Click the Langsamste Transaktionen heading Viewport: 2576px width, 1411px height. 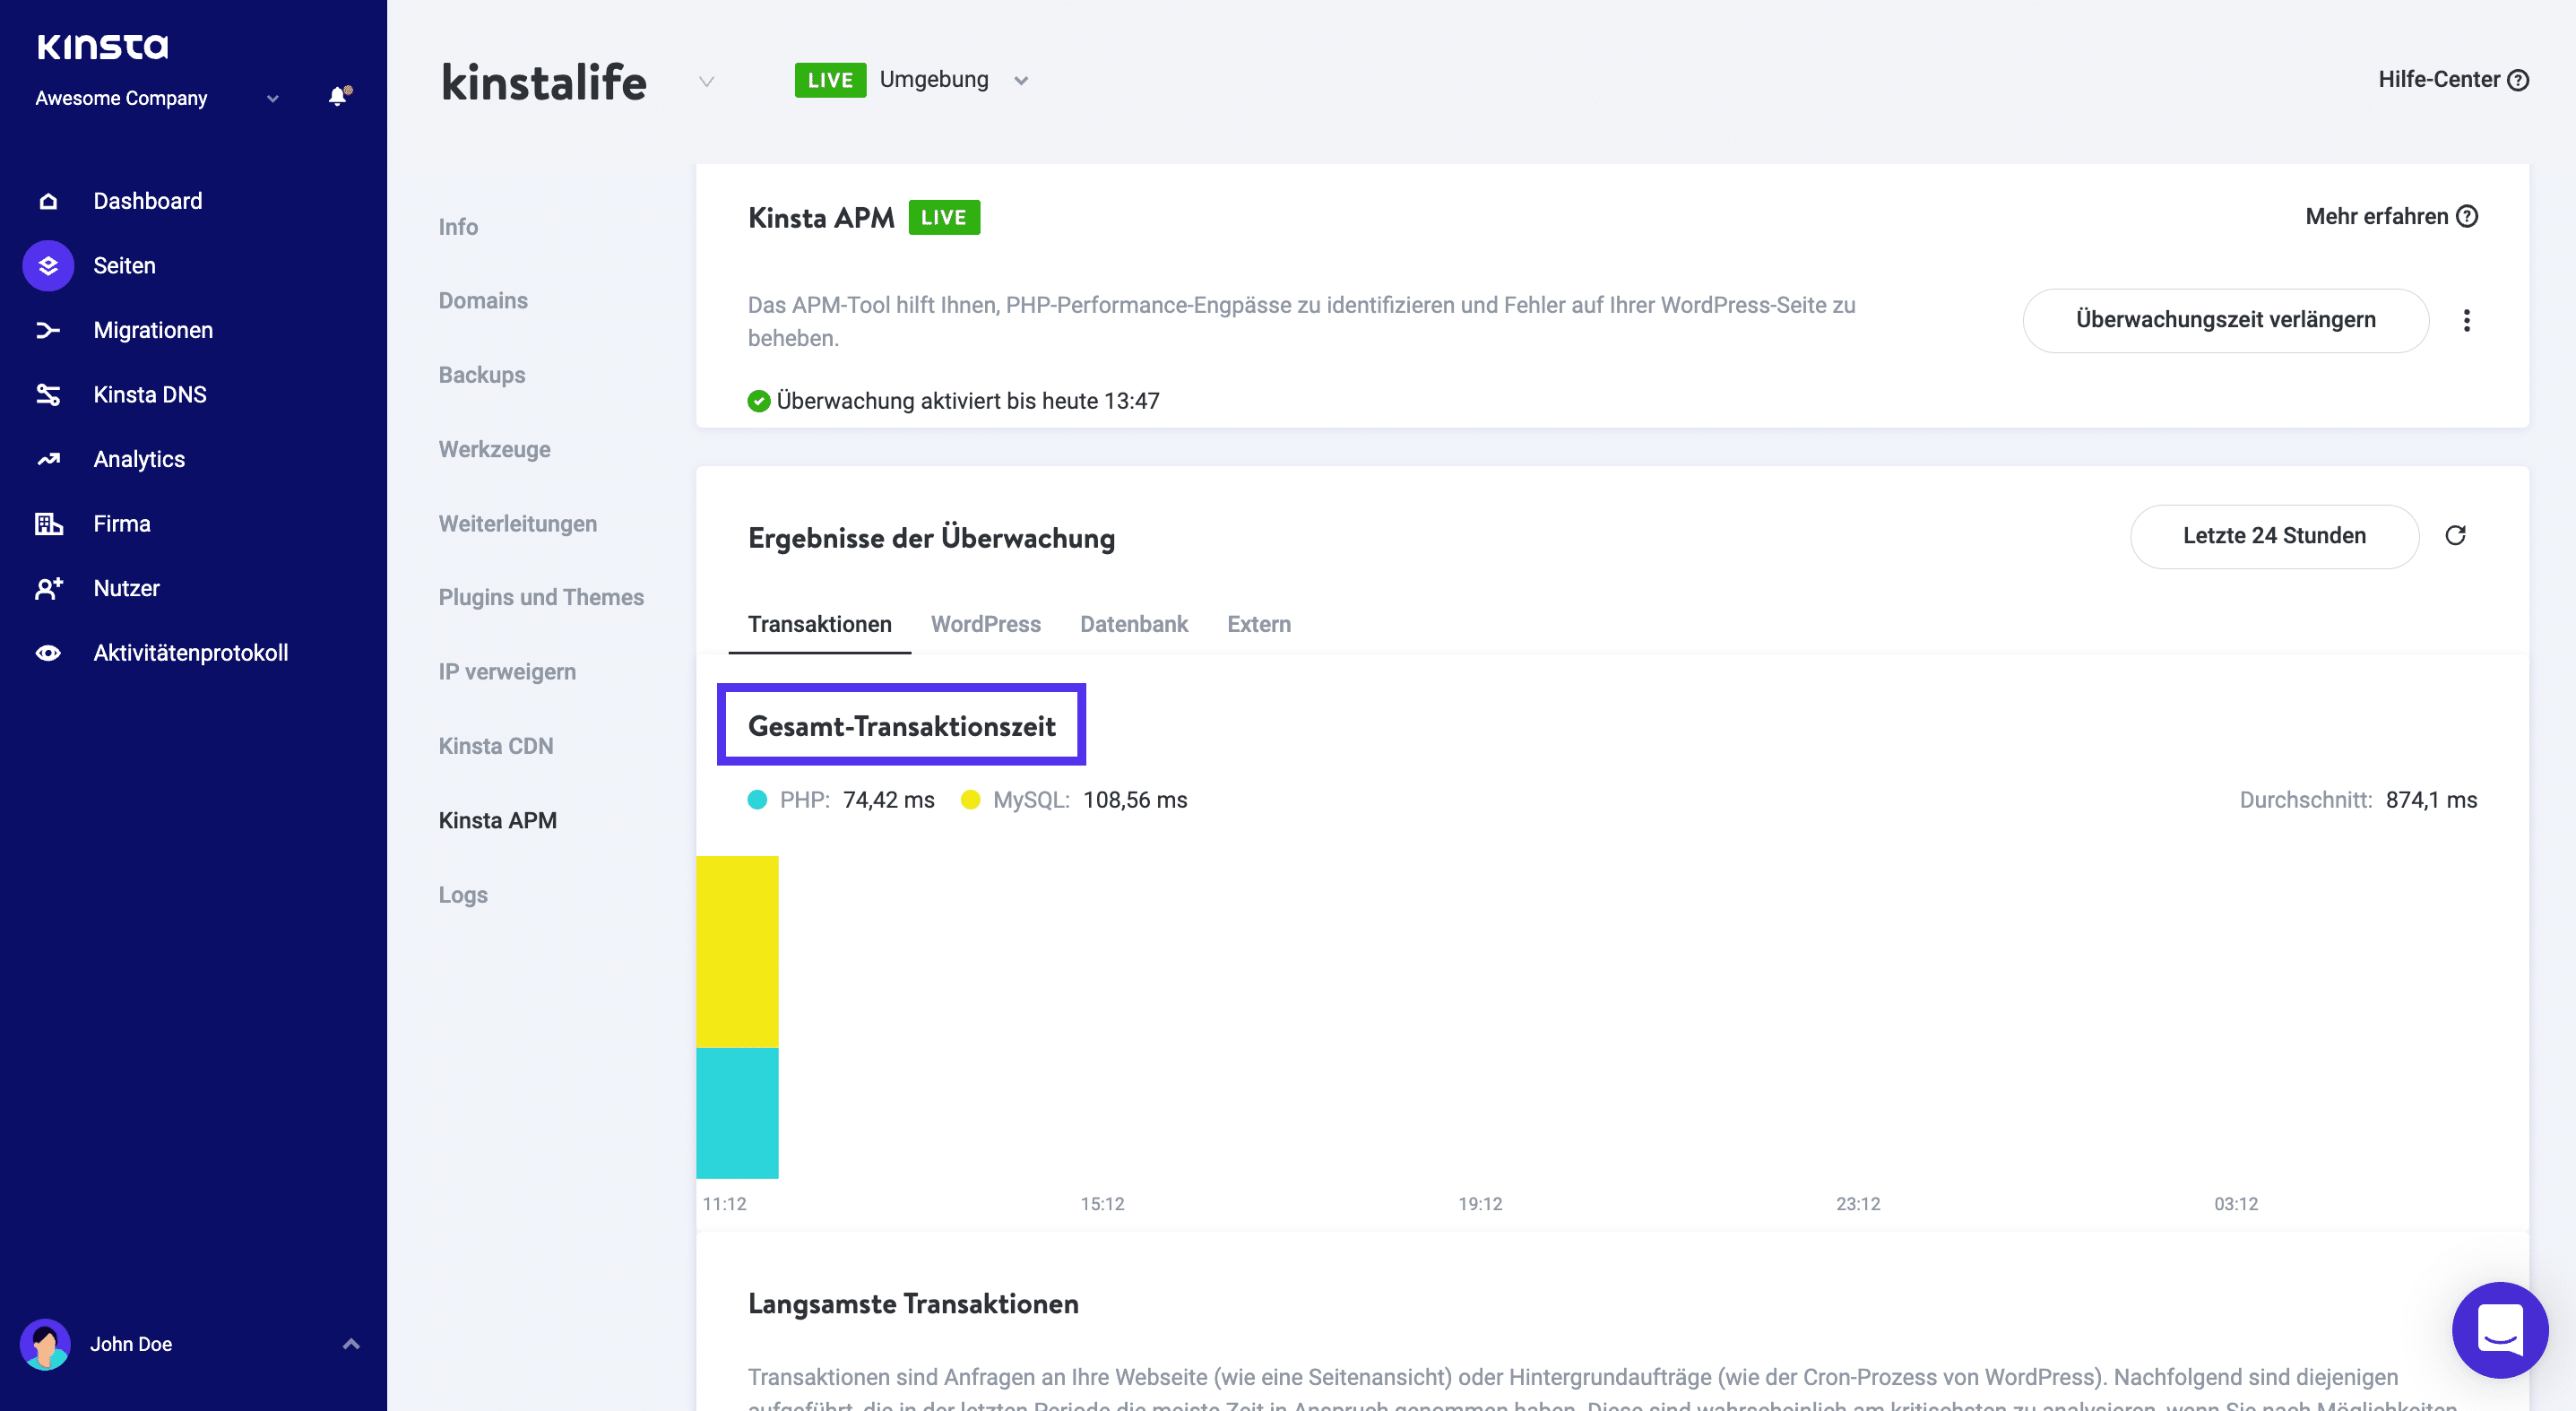pos(913,1304)
